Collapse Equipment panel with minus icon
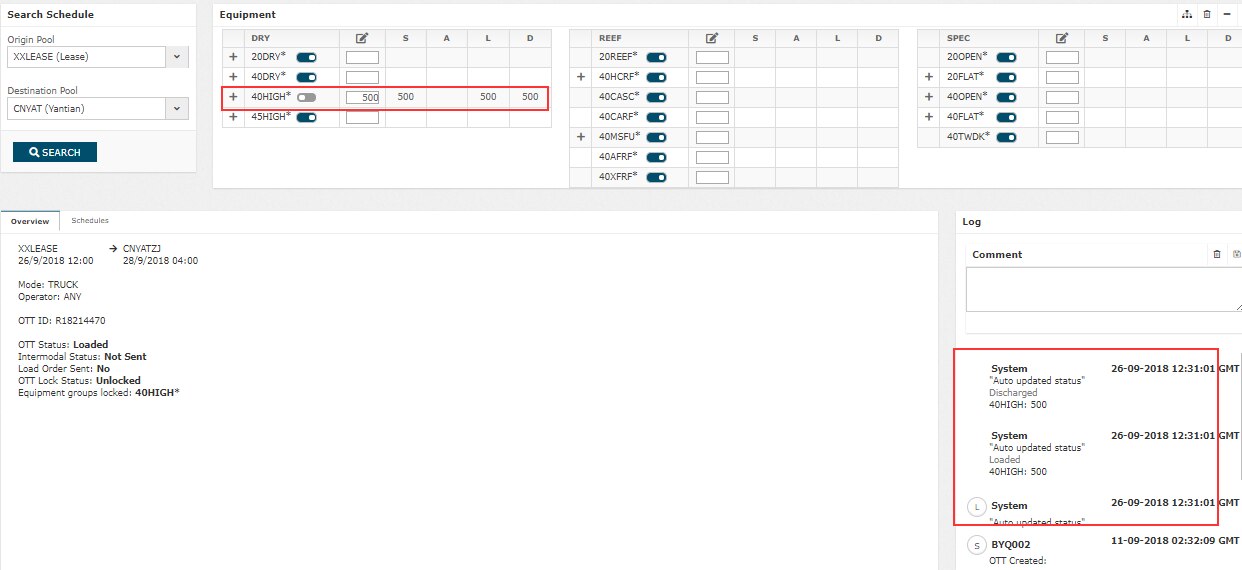The image size is (1242, 570). tap(1227, 15)
